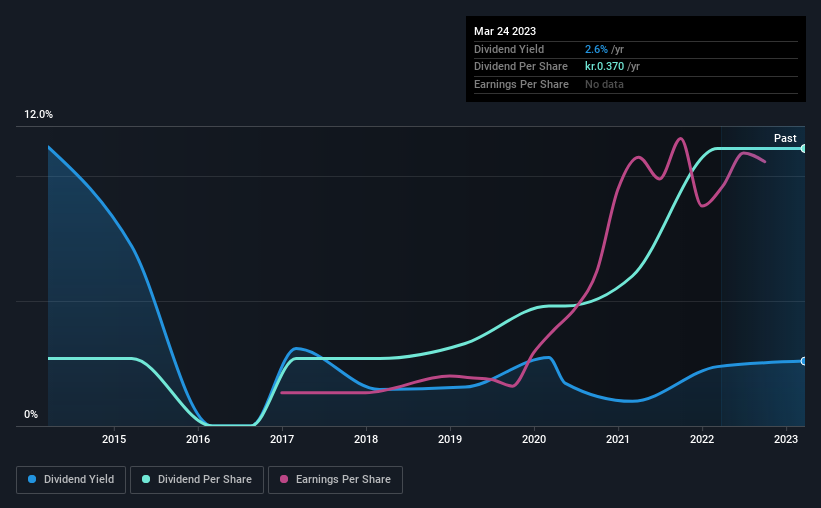Click the 2.6% dividend yield value in tooltip

pos(596,49)
